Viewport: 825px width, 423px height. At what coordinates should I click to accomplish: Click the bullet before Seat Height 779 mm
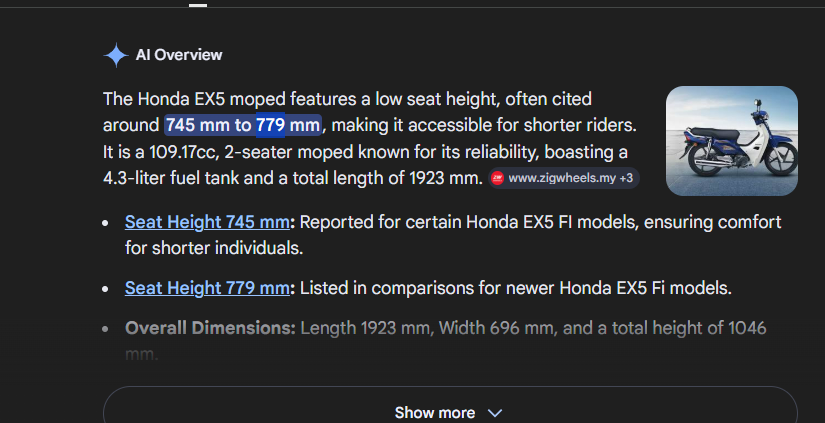106,289
